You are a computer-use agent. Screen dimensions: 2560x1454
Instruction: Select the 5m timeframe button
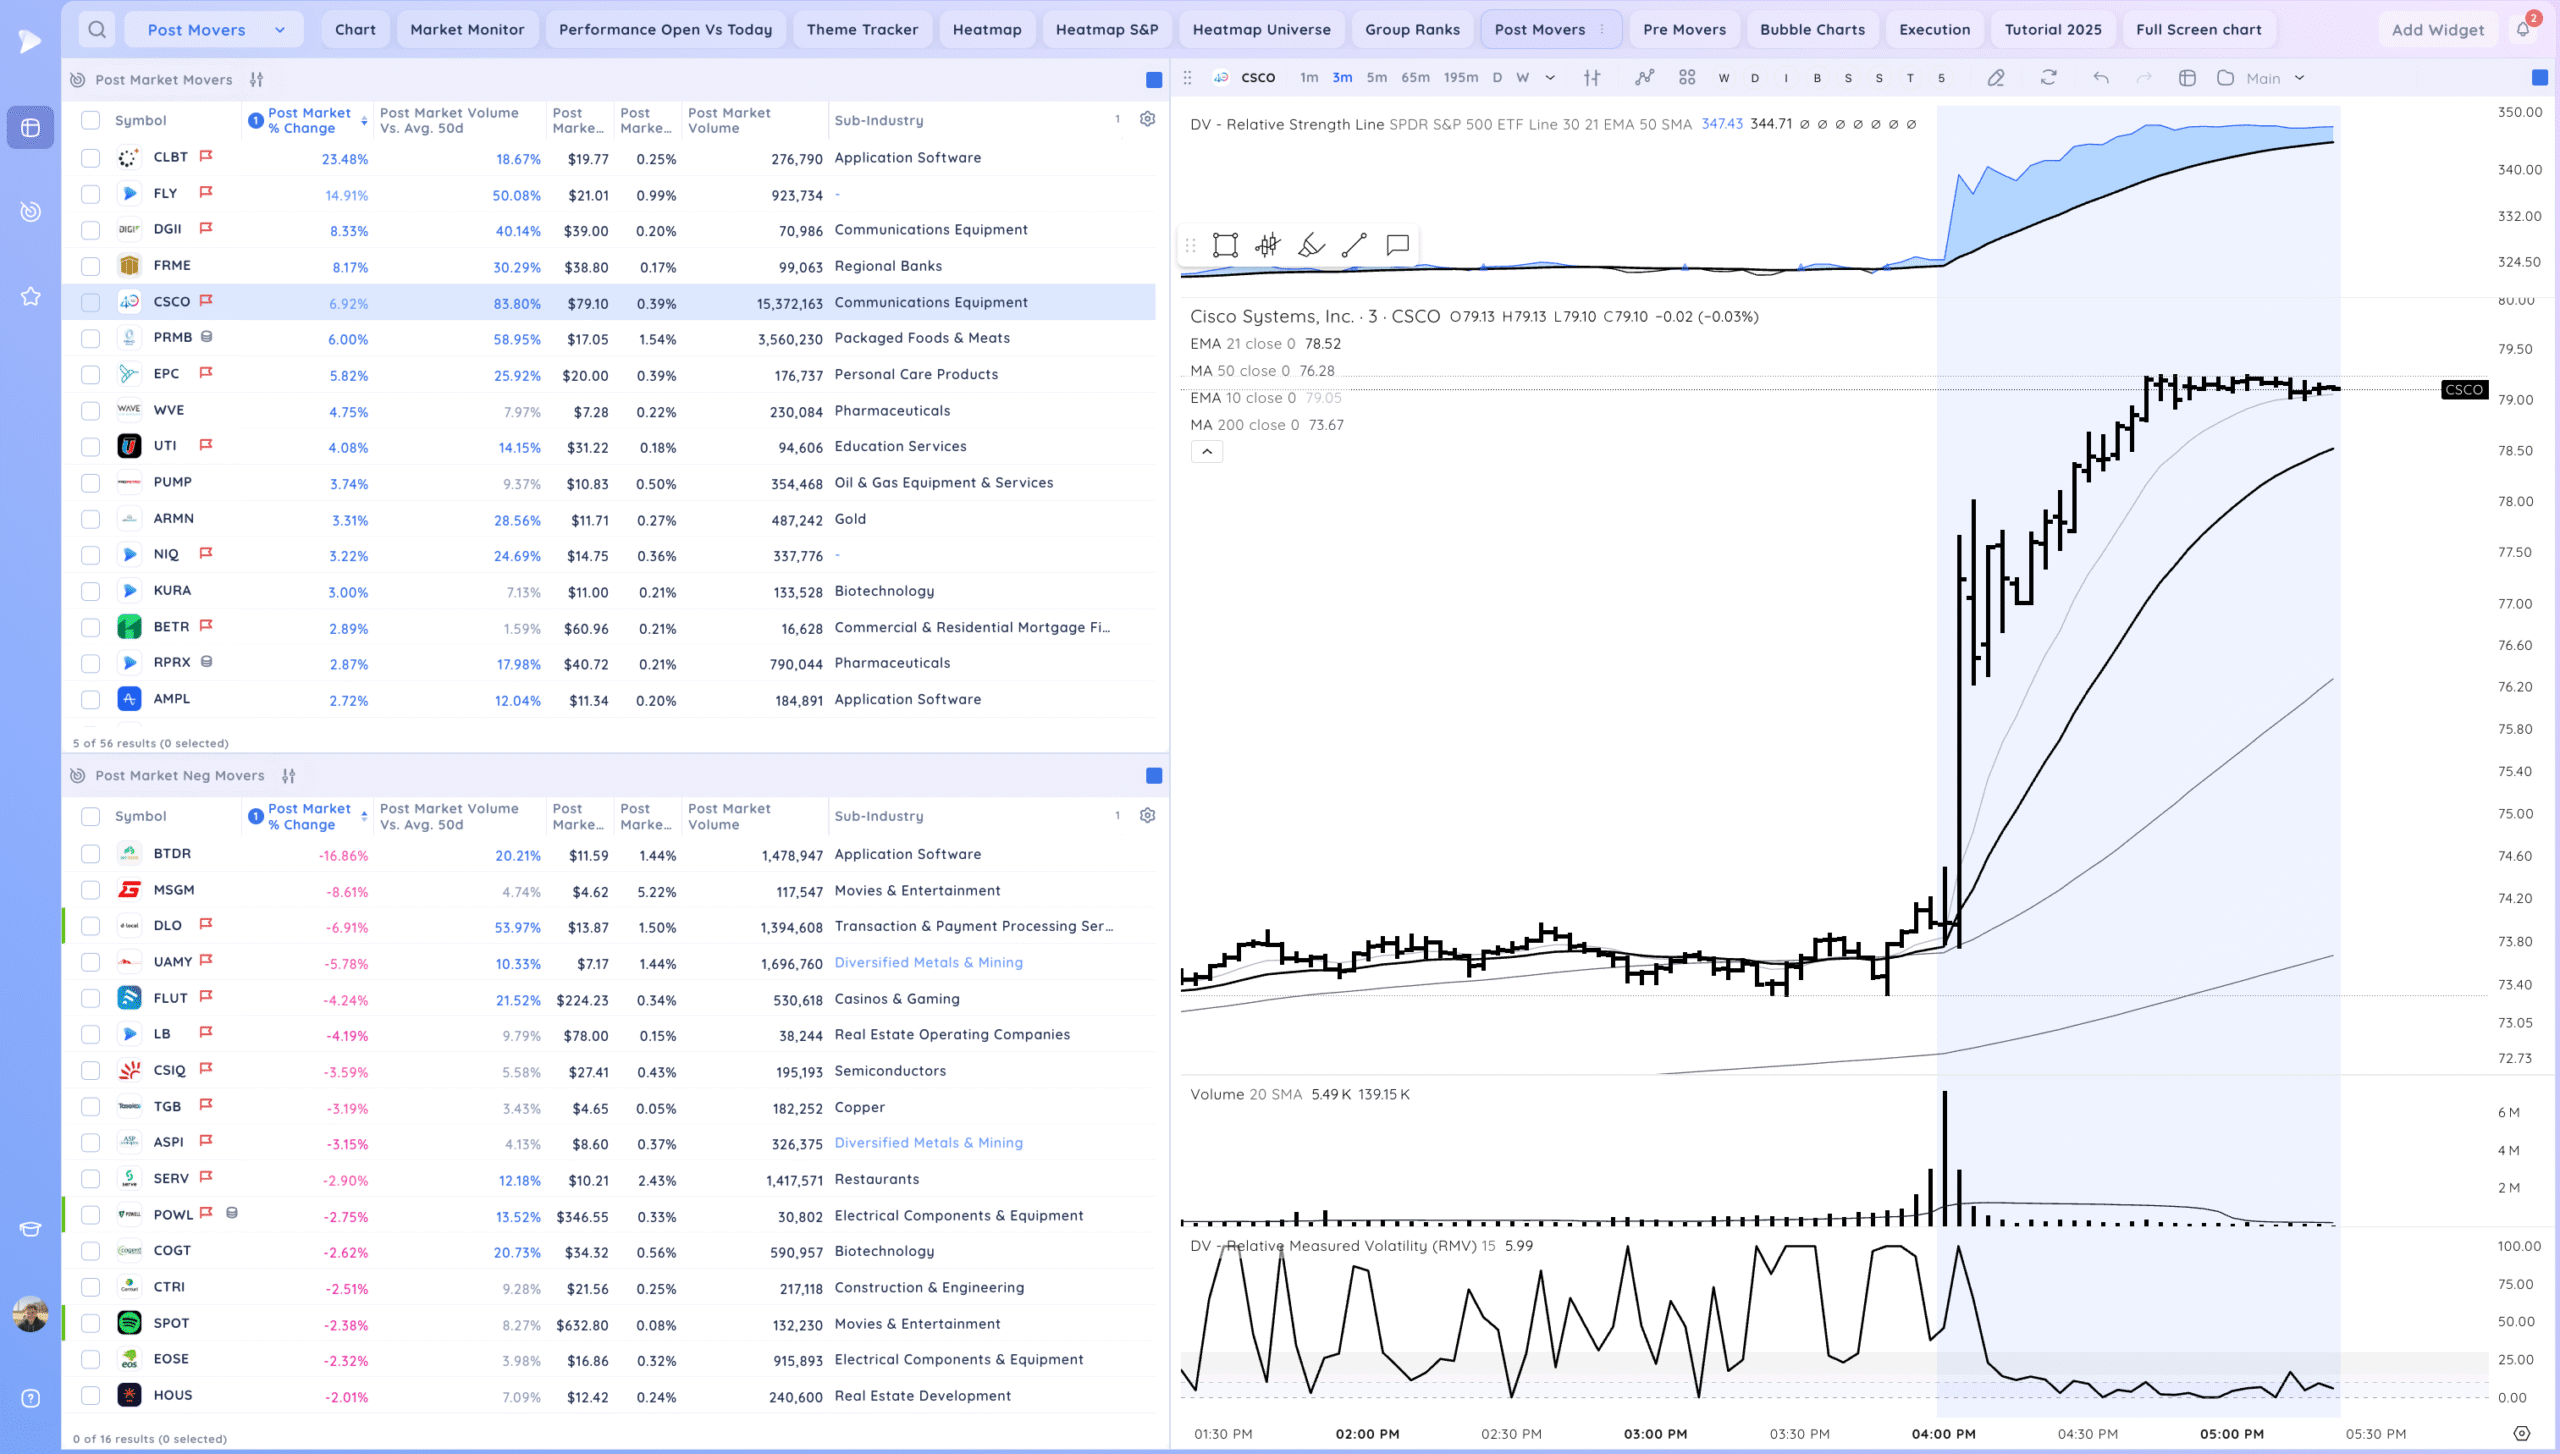1376,78
